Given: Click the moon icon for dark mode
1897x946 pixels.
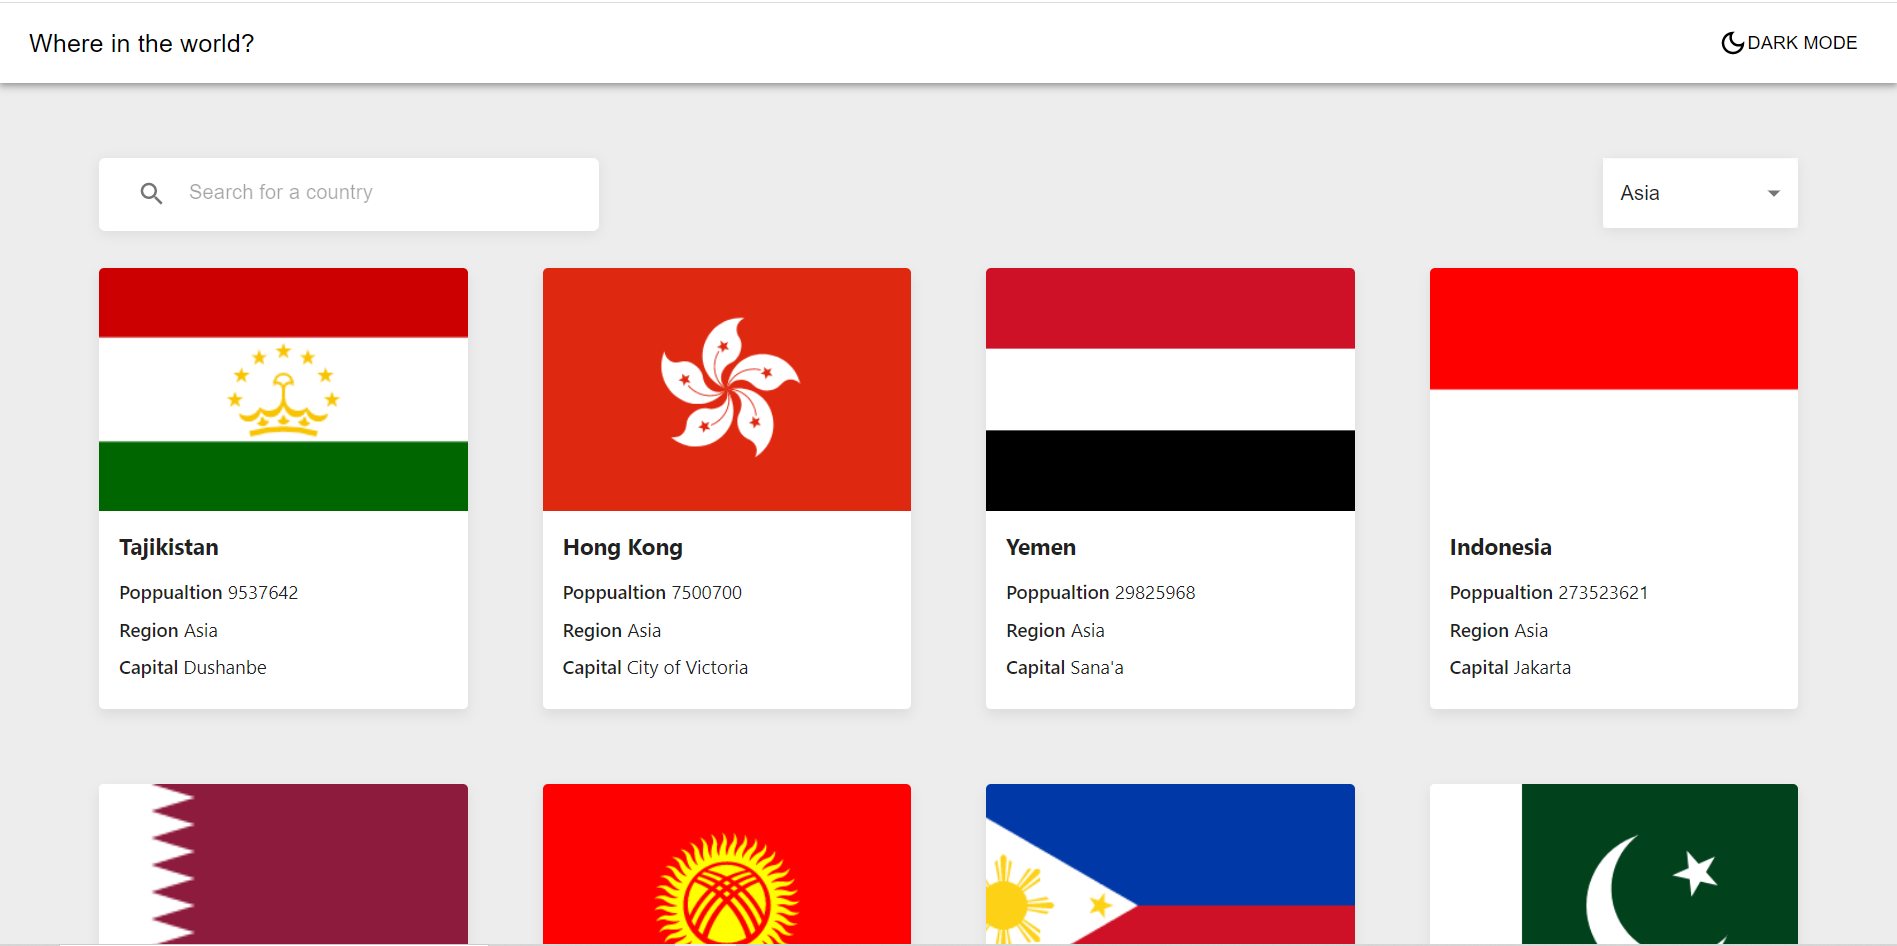Looking at the screenshot, I should click(x=1732, y=42).
